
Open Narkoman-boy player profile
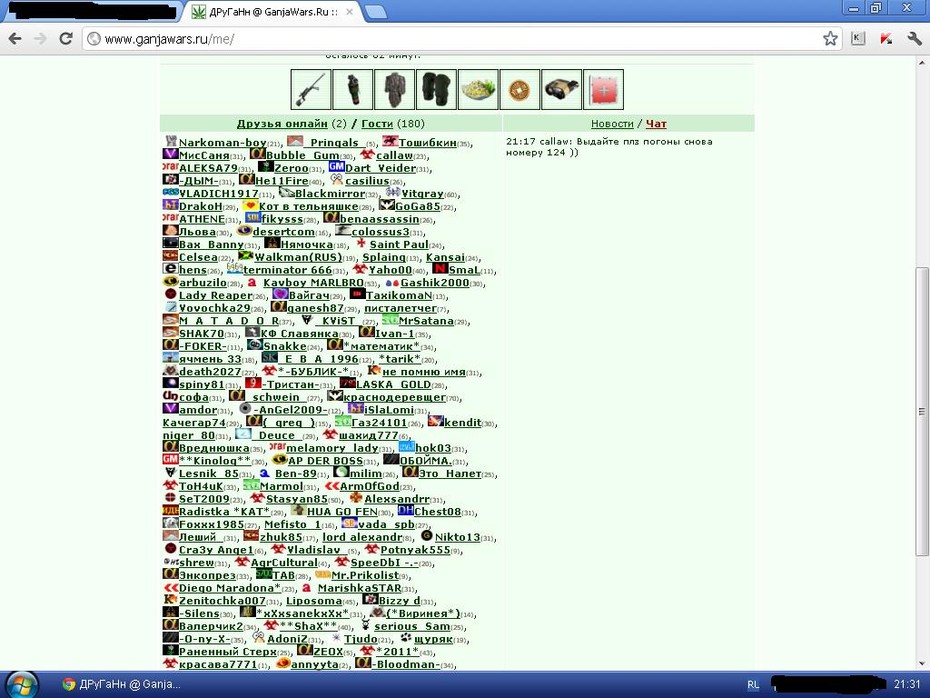point(222,142)
